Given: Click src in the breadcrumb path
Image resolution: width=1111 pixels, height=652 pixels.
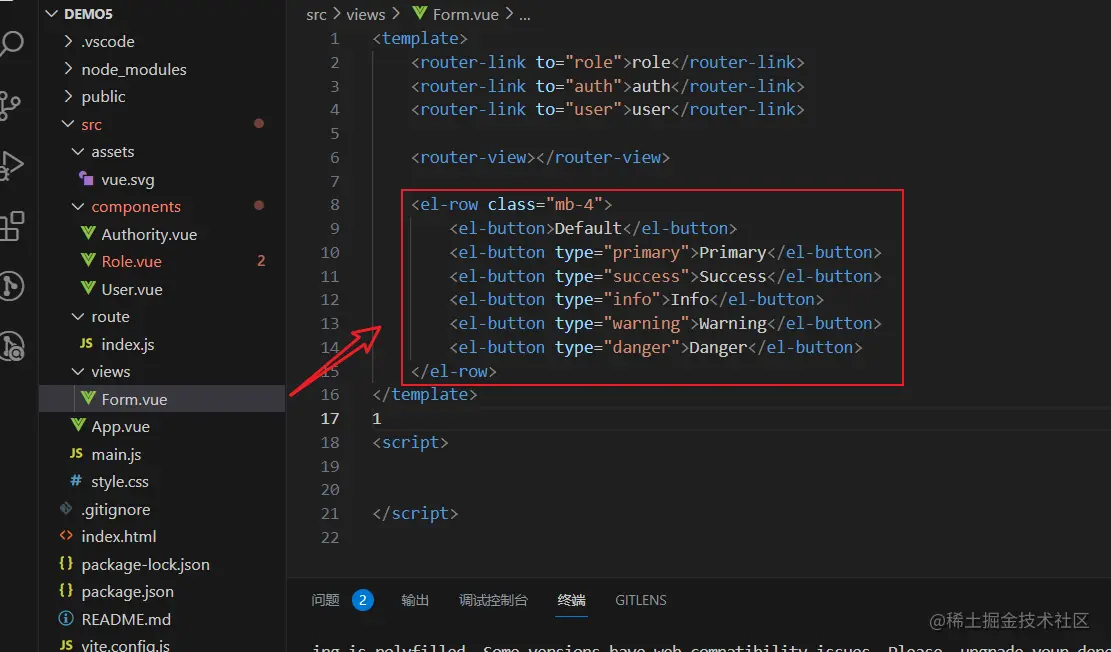Looking at the screenshot, I should [316, 14].
